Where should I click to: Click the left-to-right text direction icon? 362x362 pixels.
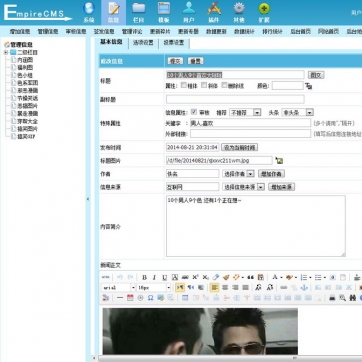tap(180, 287)
